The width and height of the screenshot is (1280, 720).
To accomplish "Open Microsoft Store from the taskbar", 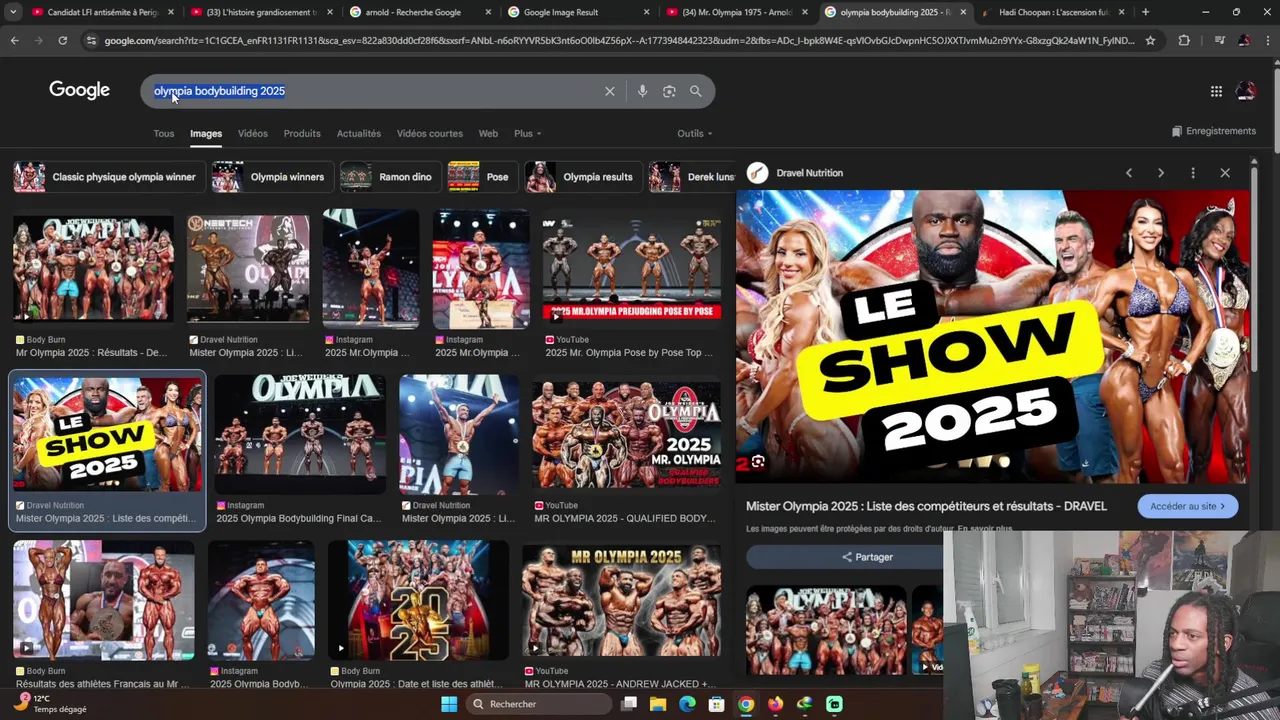I will point(716,704).
